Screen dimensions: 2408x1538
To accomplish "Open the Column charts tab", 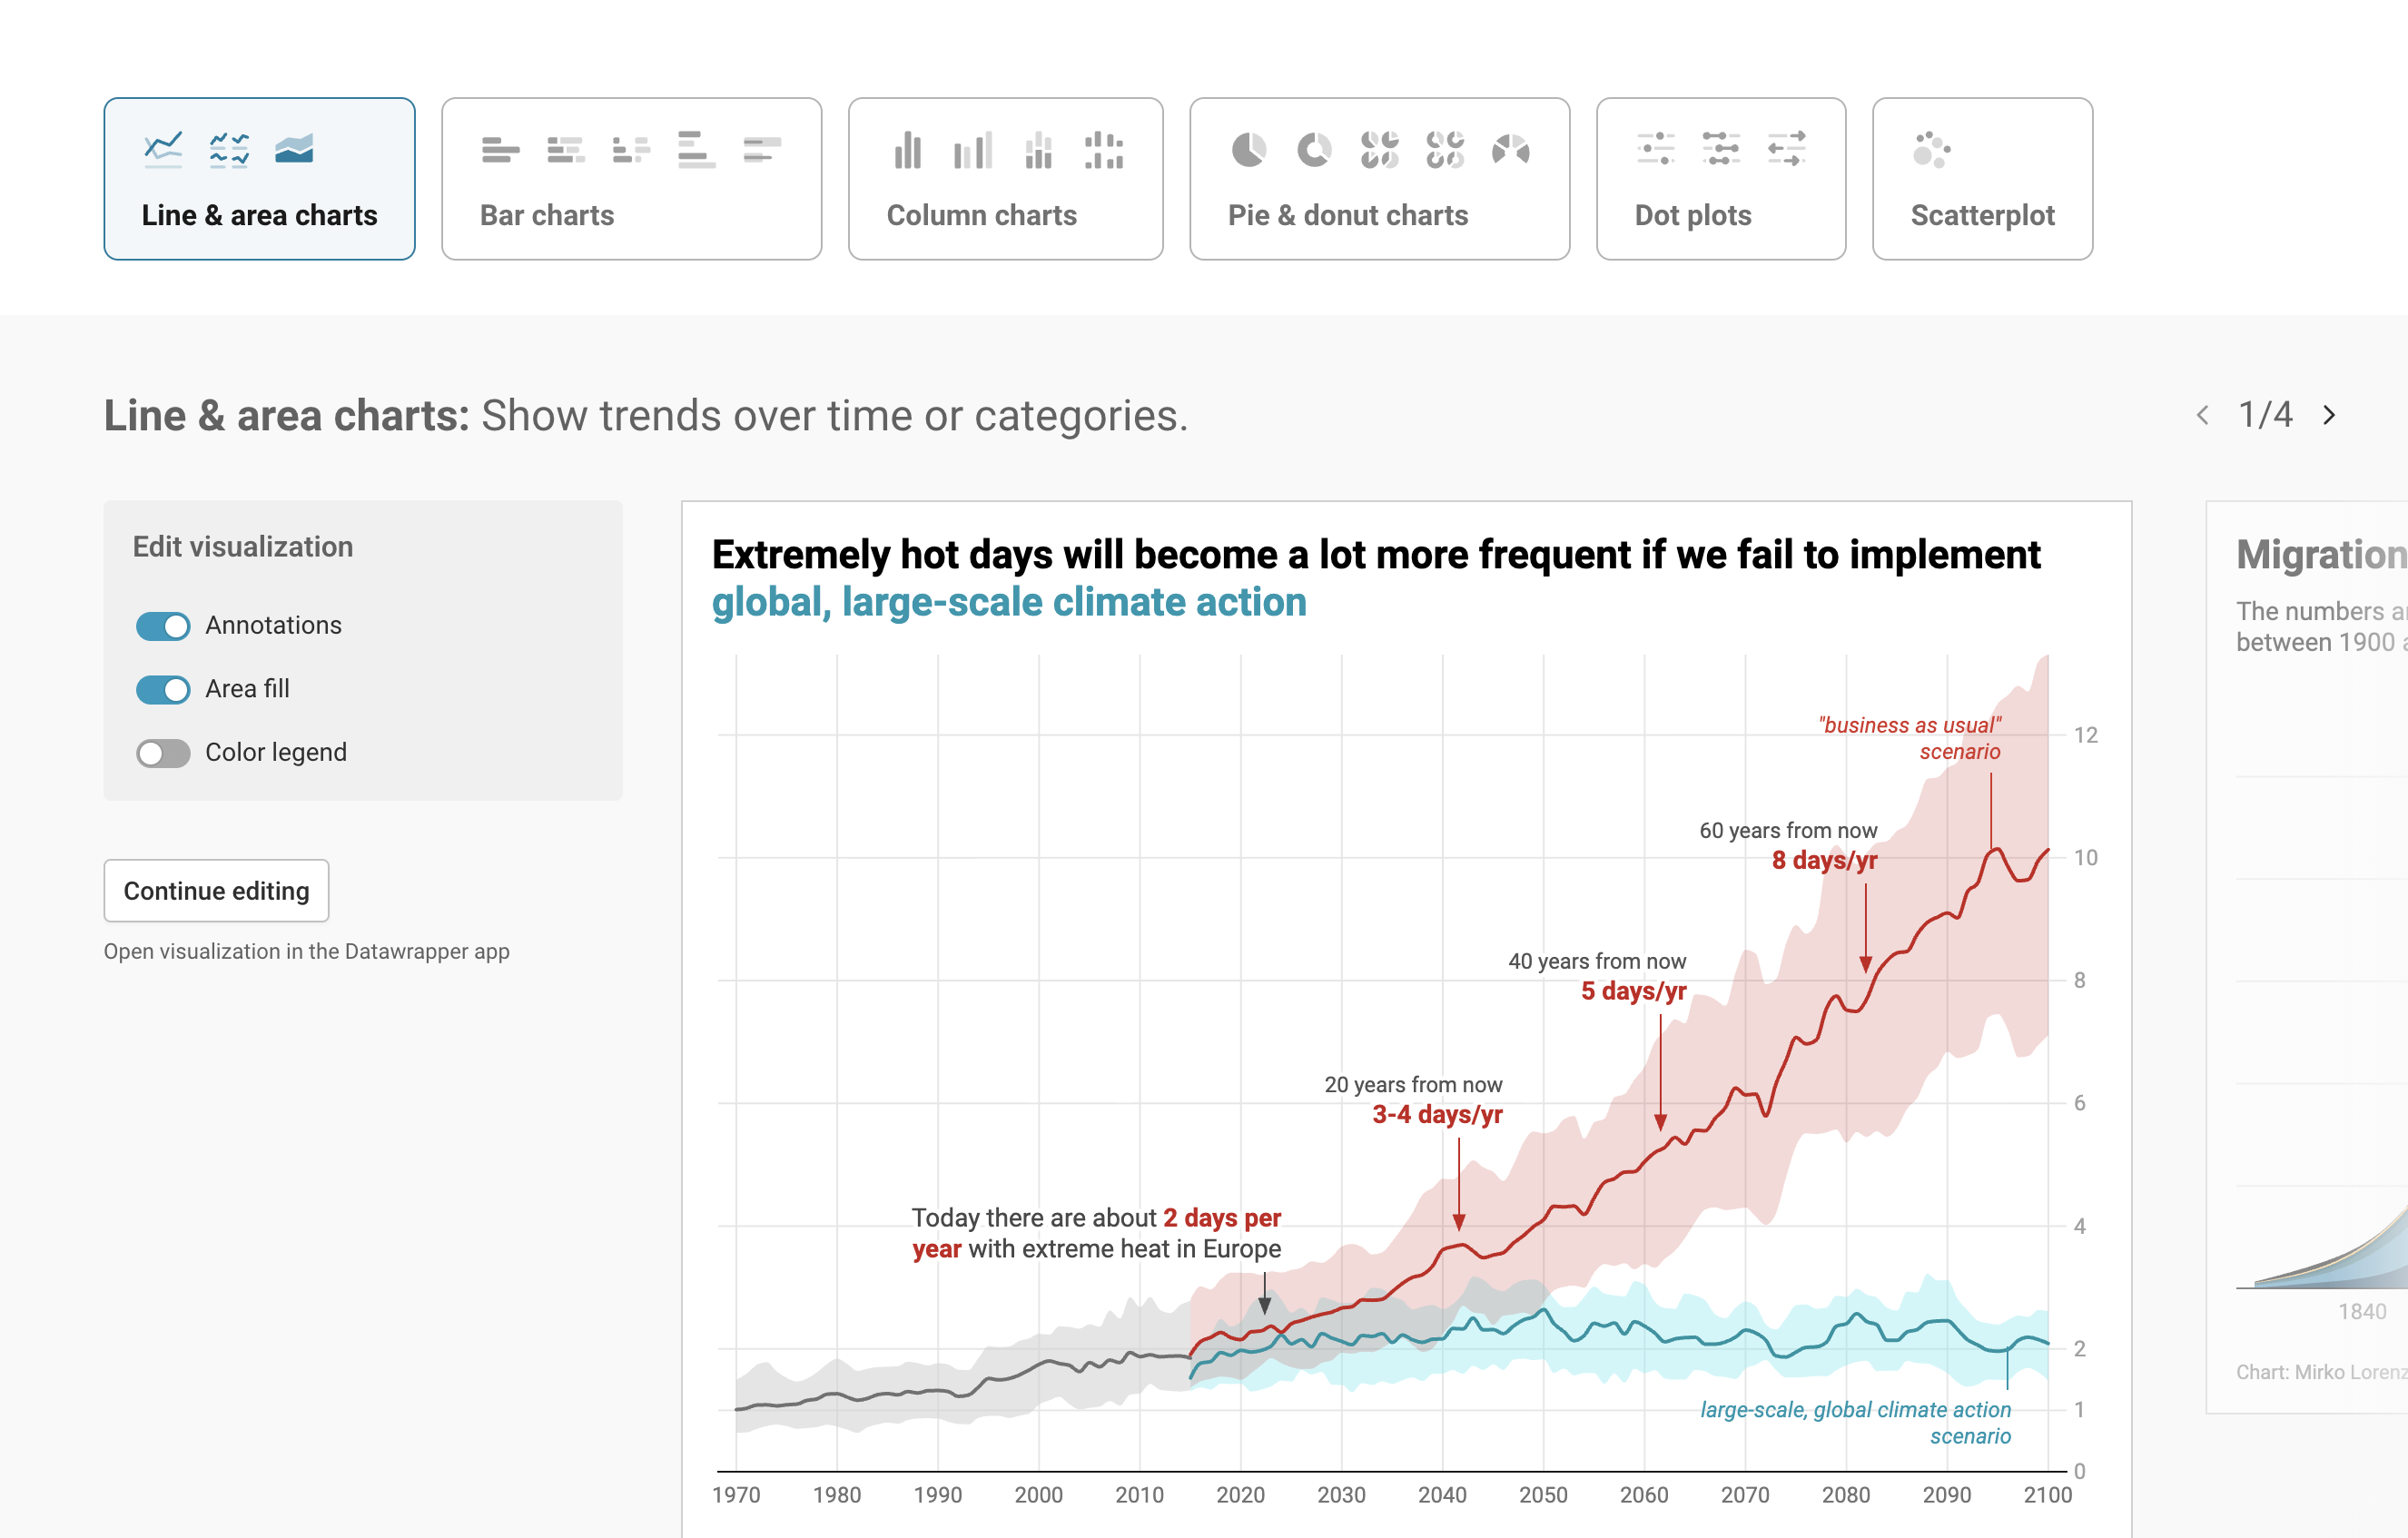I will [x=981, y=215].
